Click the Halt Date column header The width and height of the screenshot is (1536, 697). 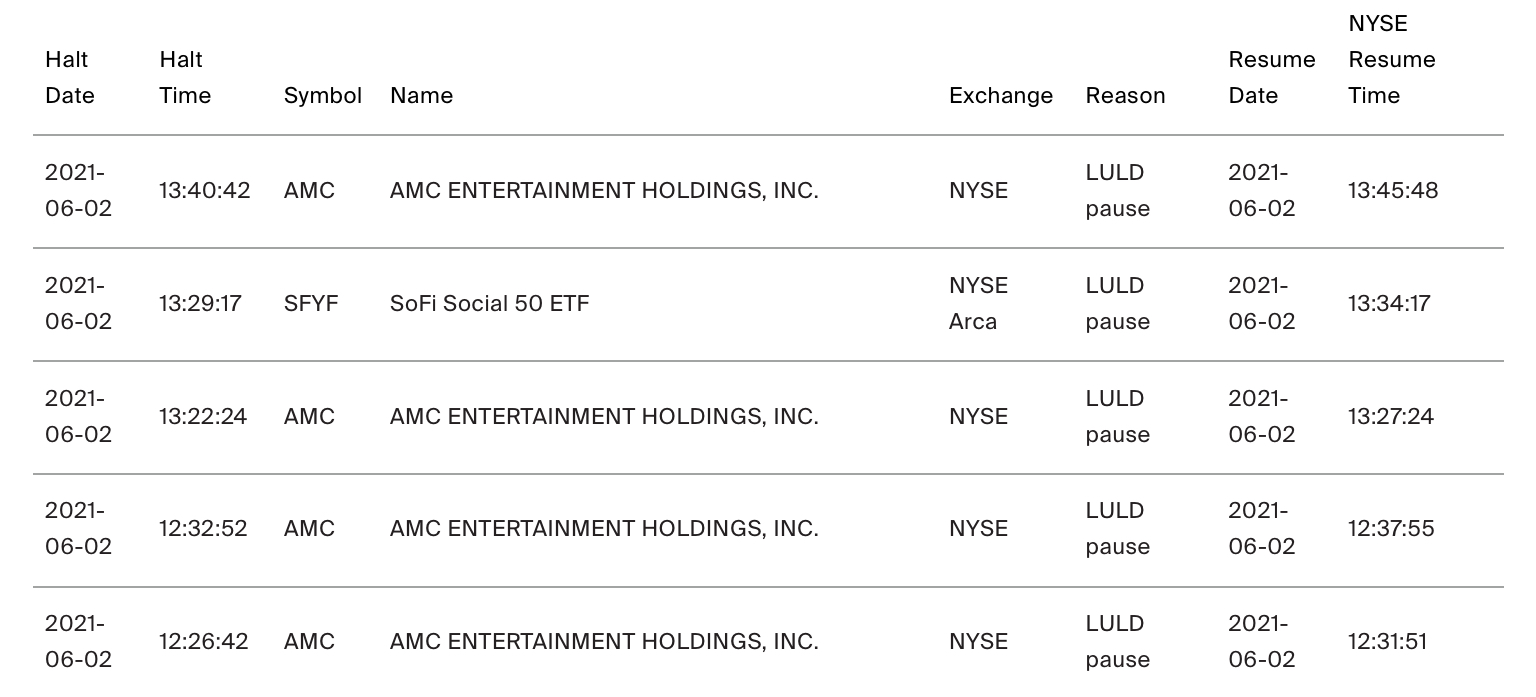70,78
